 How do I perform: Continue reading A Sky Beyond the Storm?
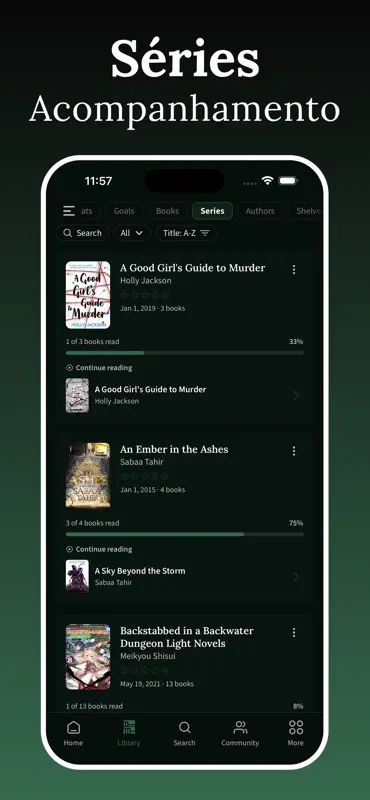[x=185, y=577]
